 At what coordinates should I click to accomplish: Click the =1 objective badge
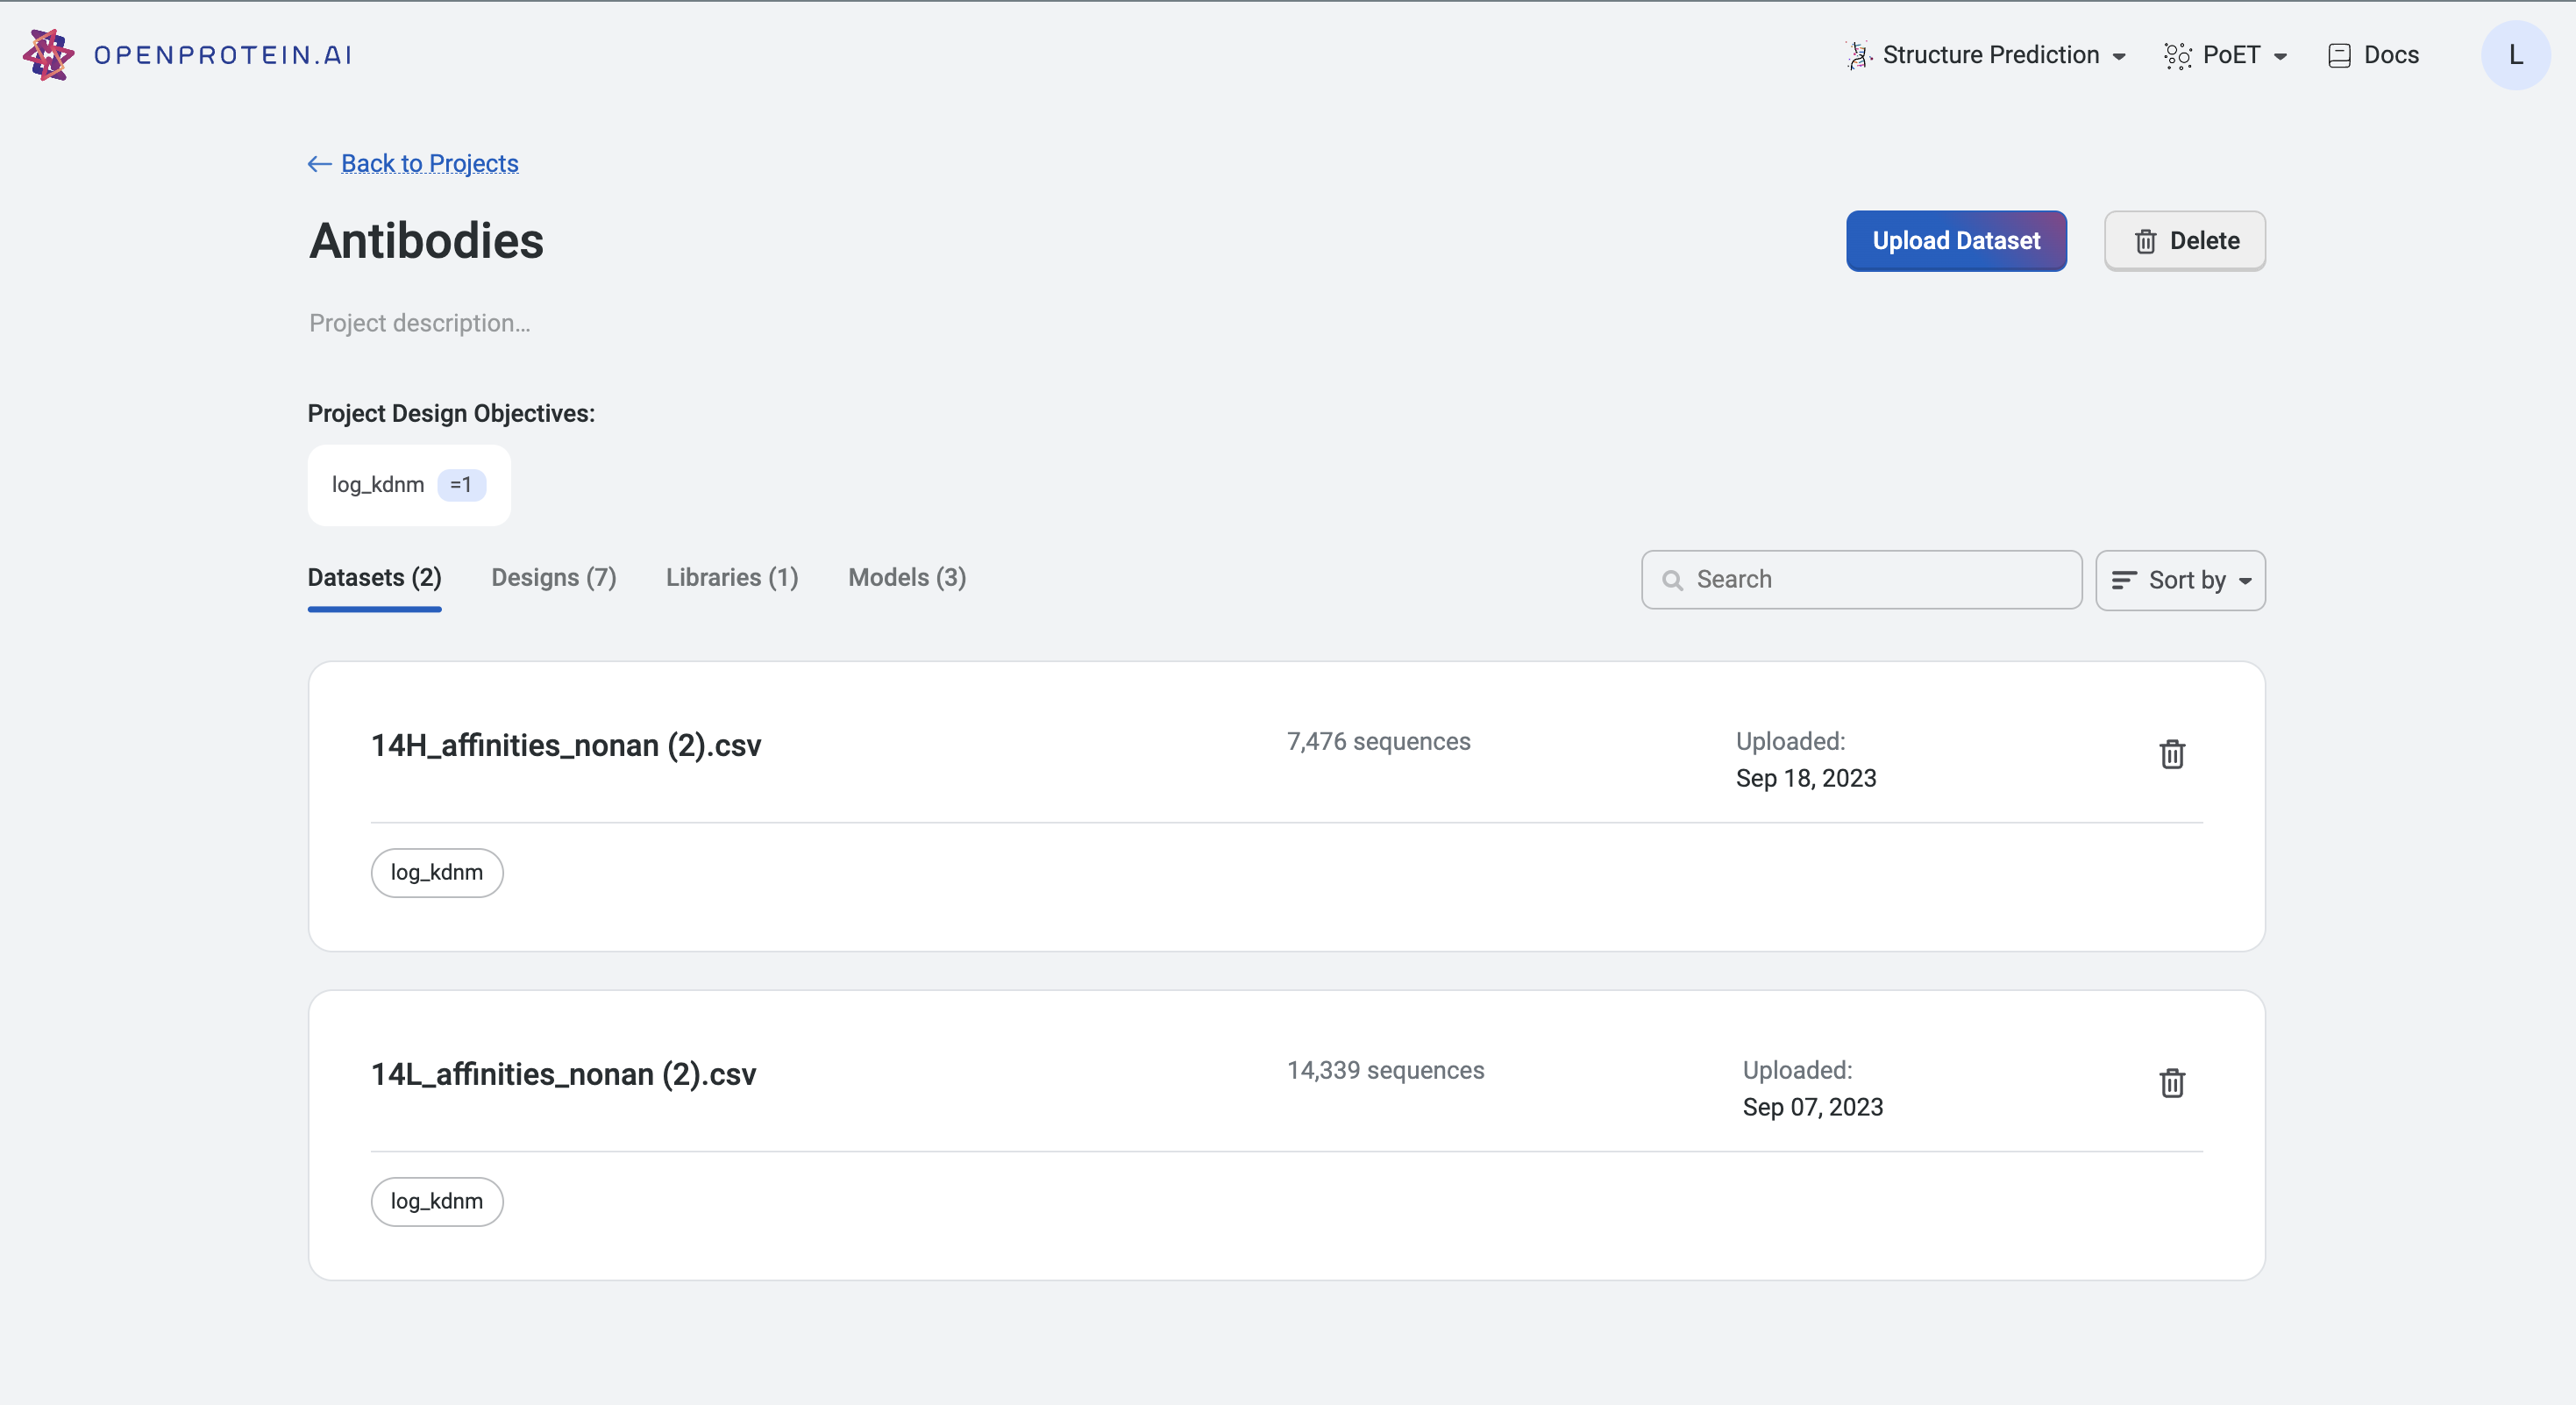click(x=461, y=485)
